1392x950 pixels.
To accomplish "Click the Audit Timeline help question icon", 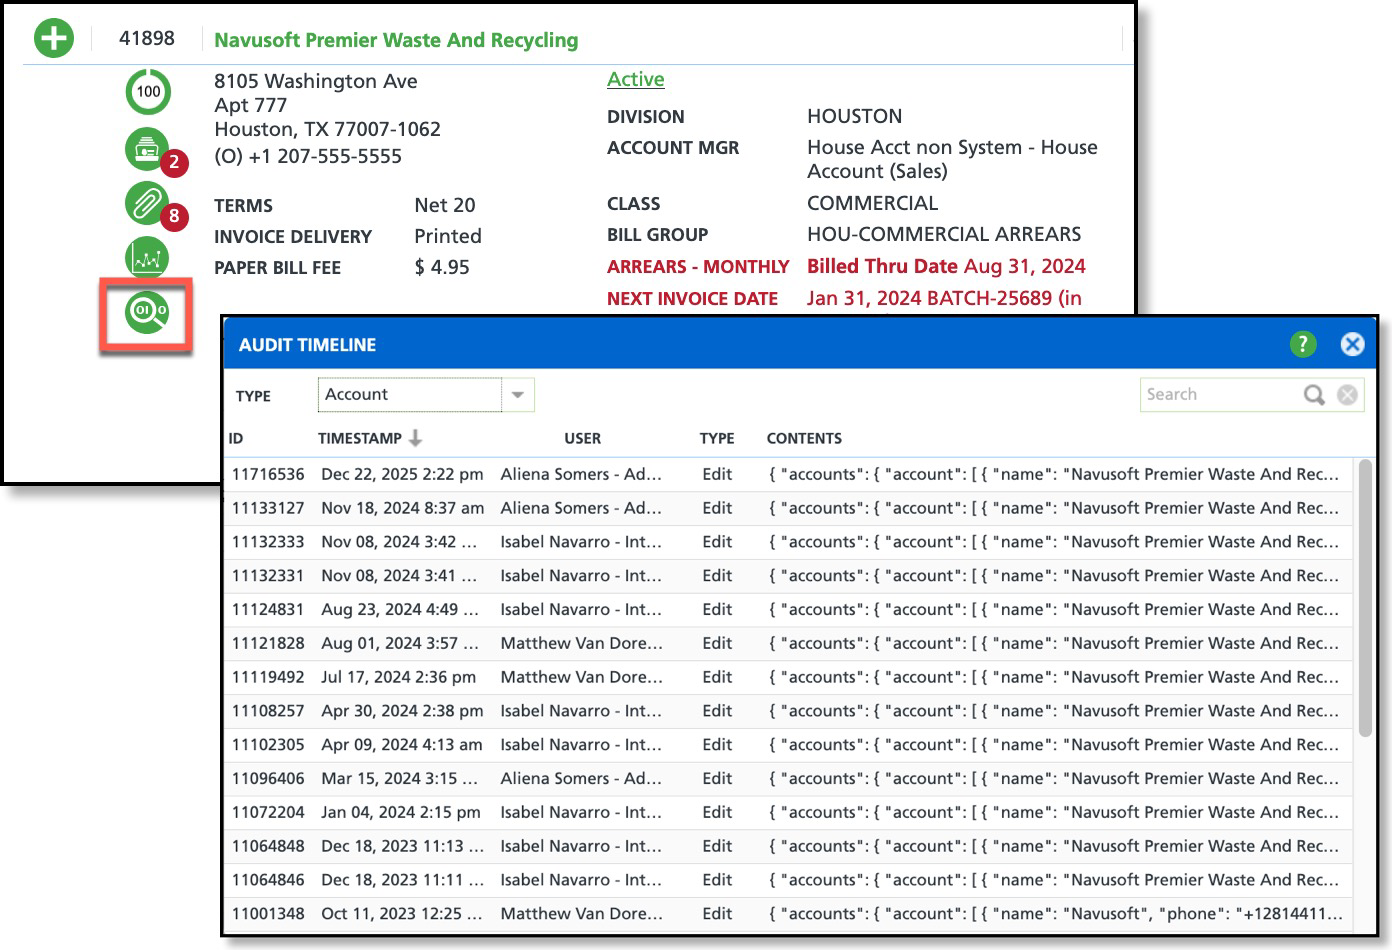I will [x=1302, y=345].
